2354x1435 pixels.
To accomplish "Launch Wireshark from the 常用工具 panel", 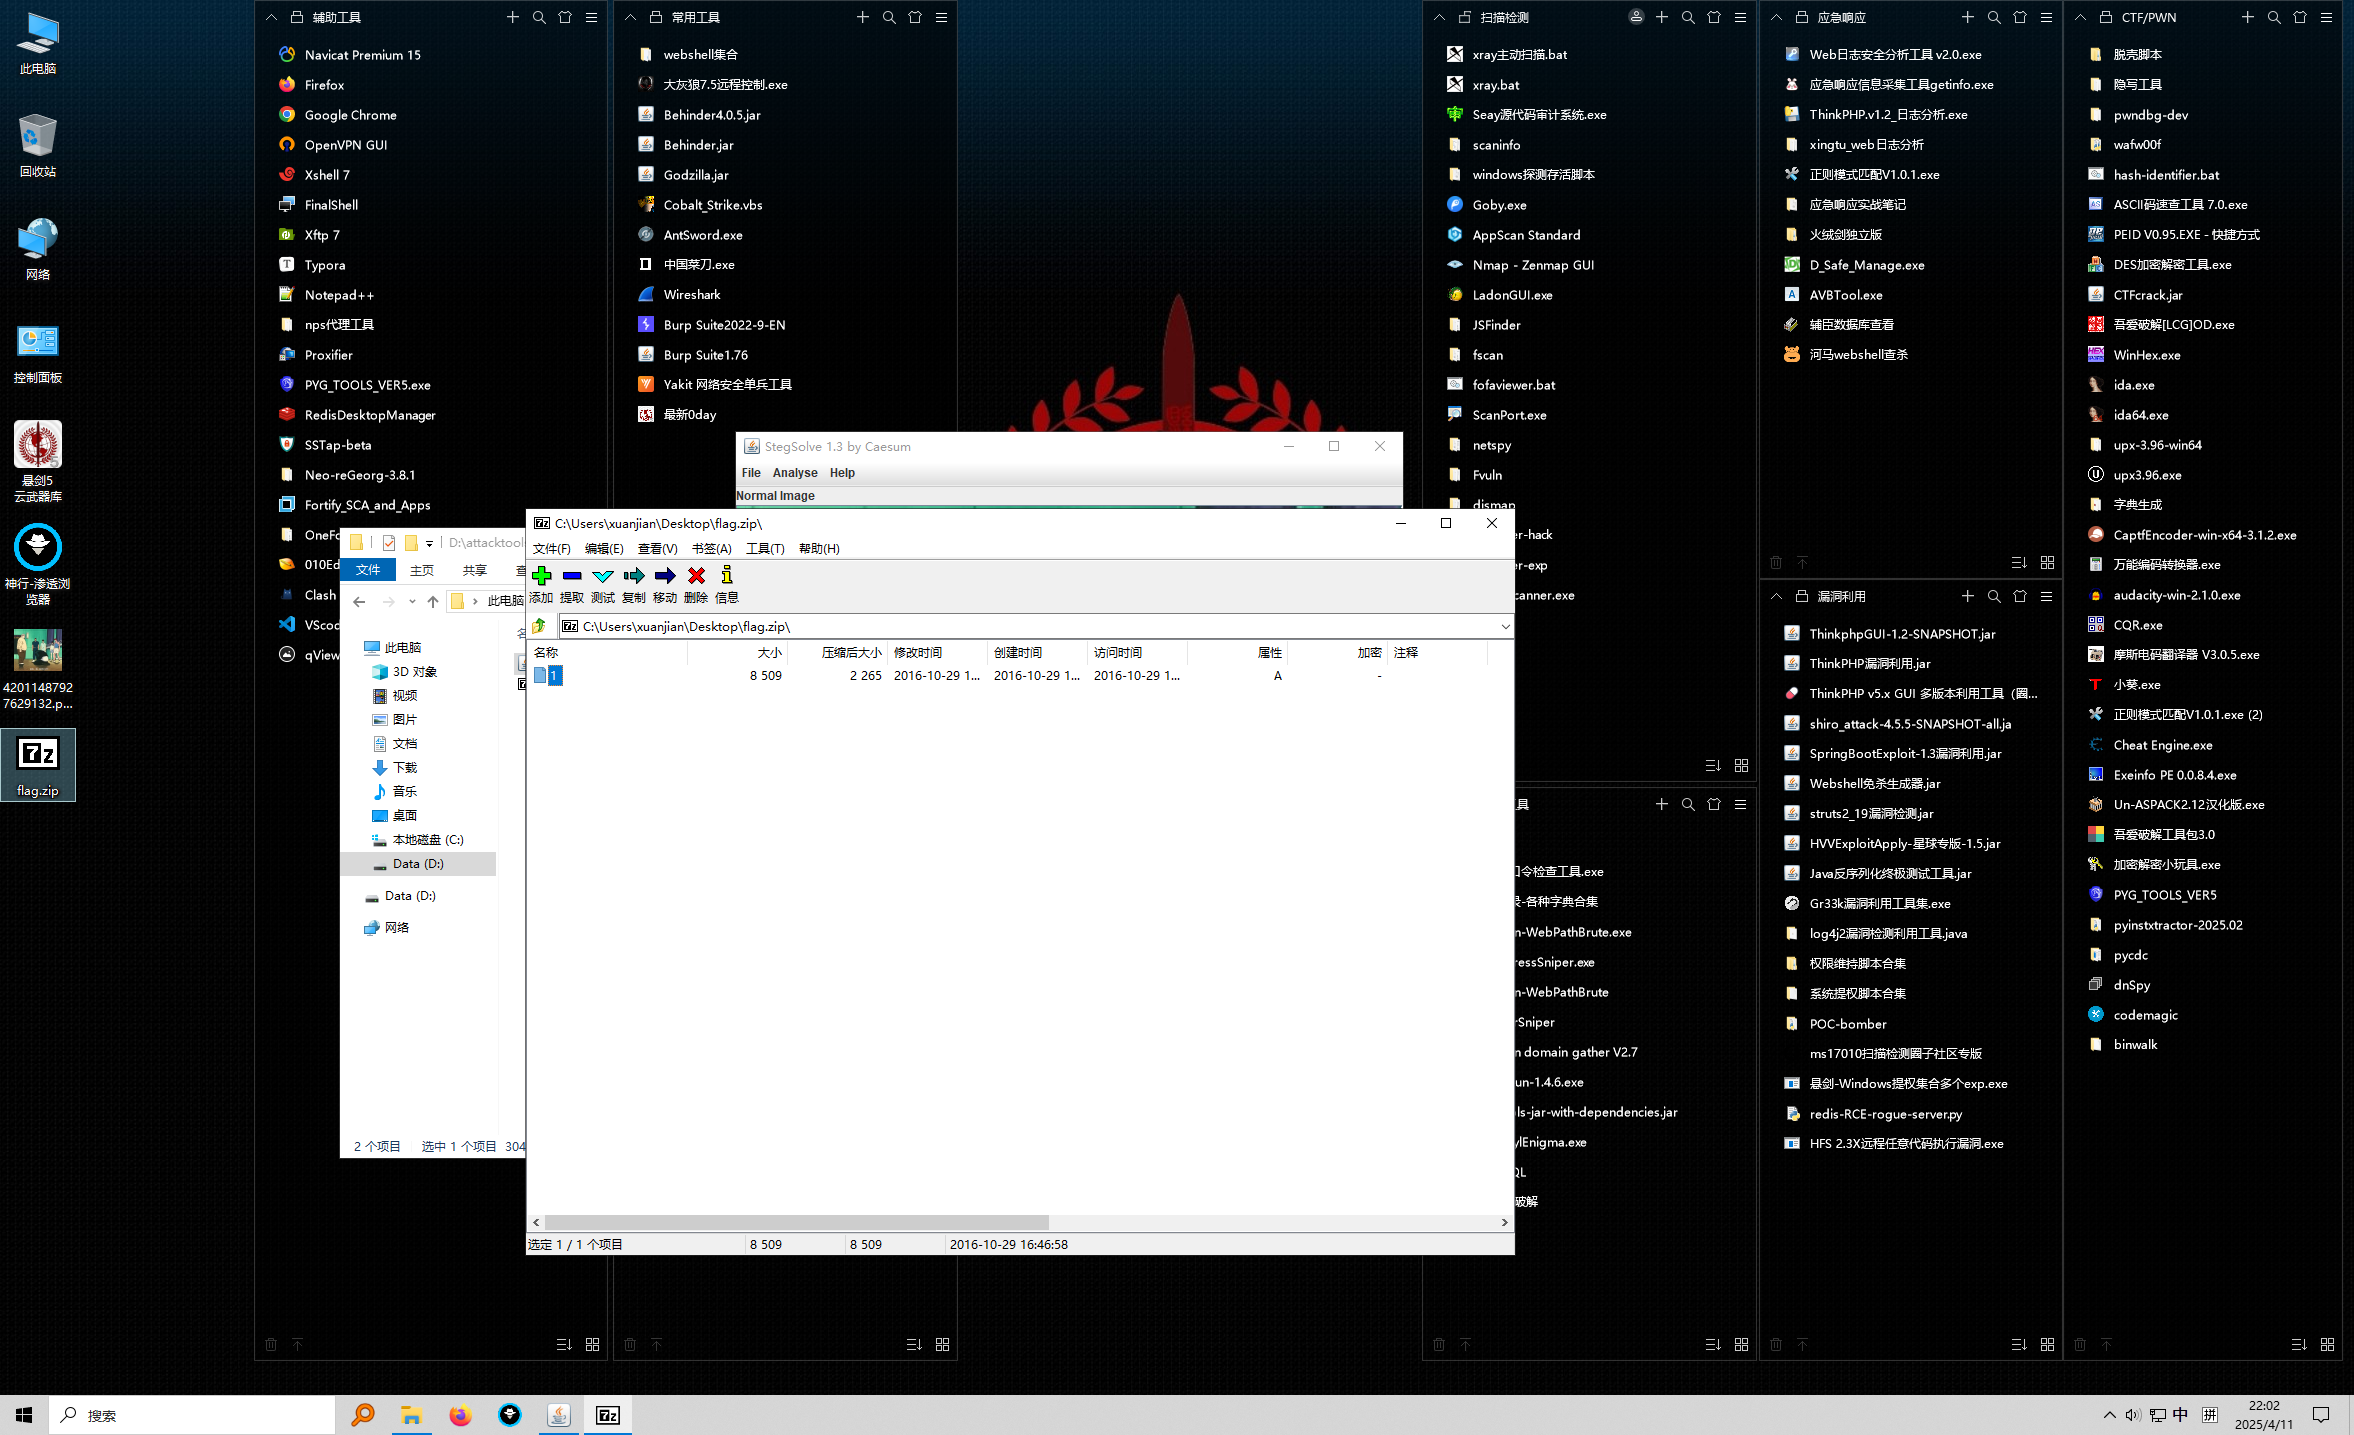I will (692, 294).
